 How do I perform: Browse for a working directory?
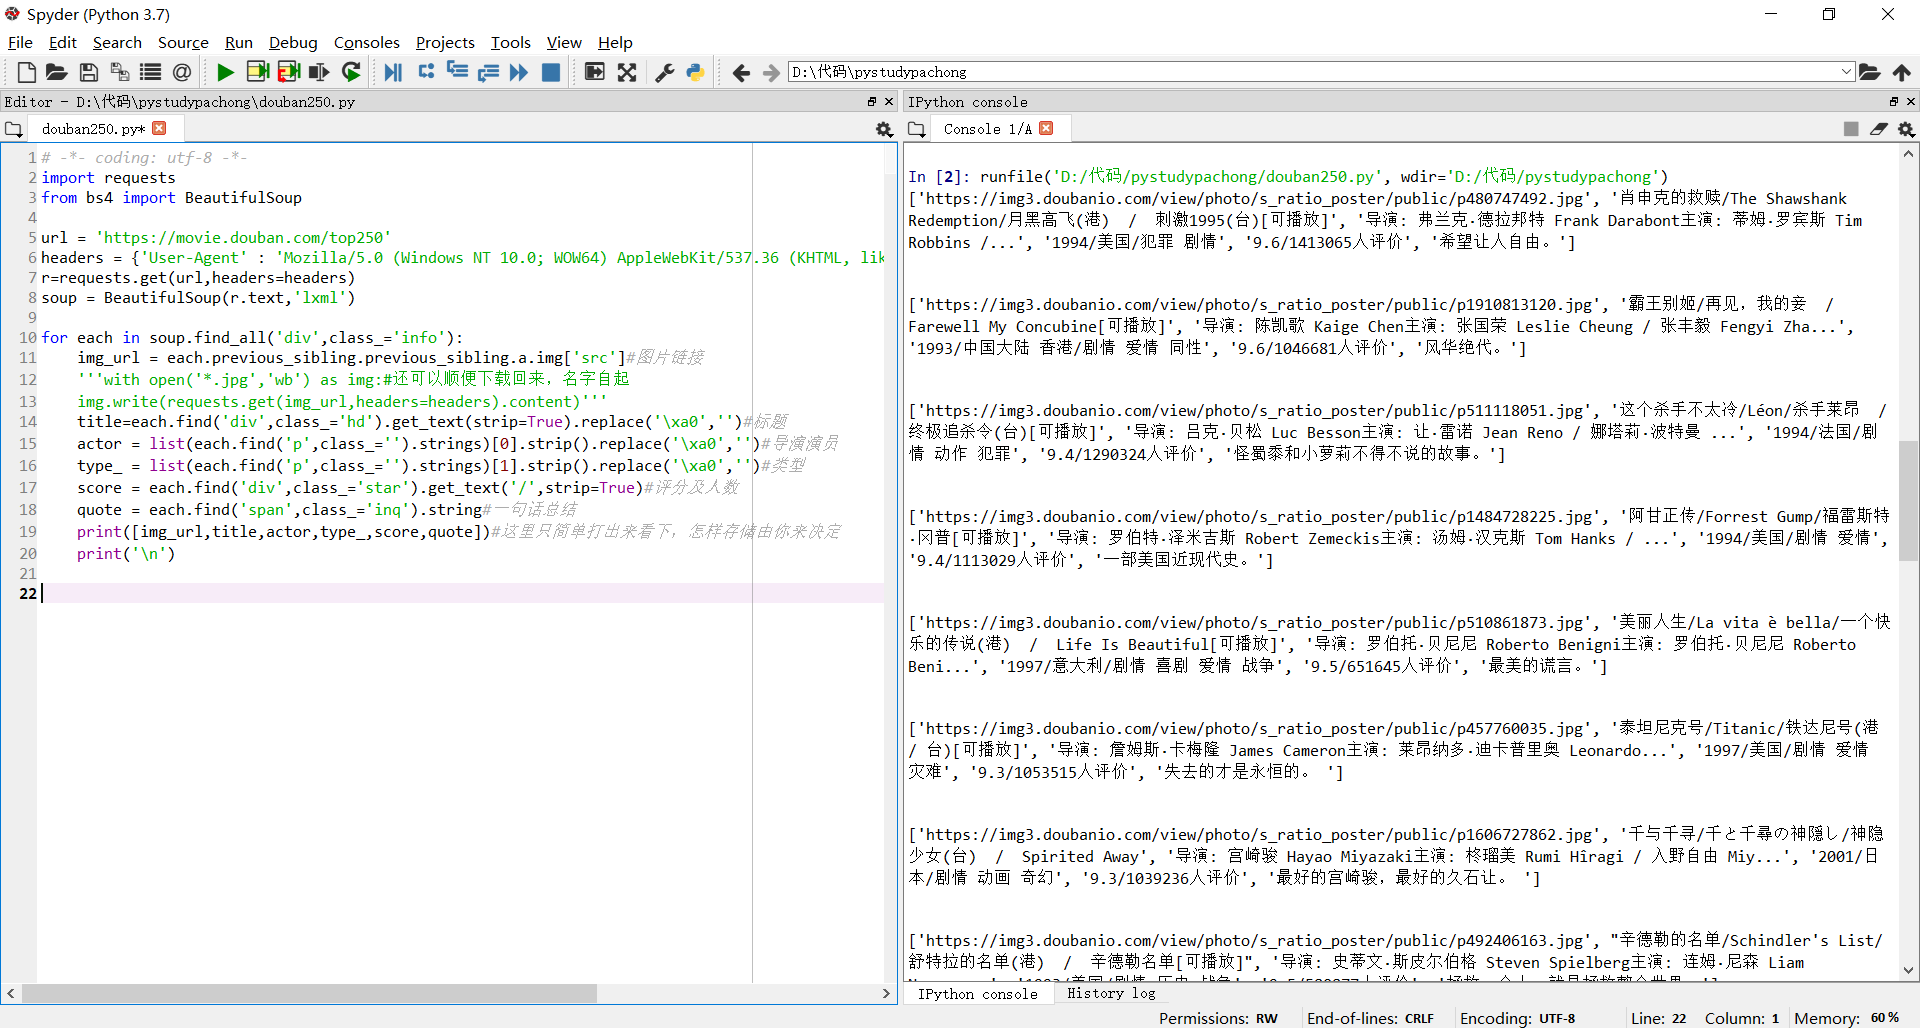(1870, 72)
